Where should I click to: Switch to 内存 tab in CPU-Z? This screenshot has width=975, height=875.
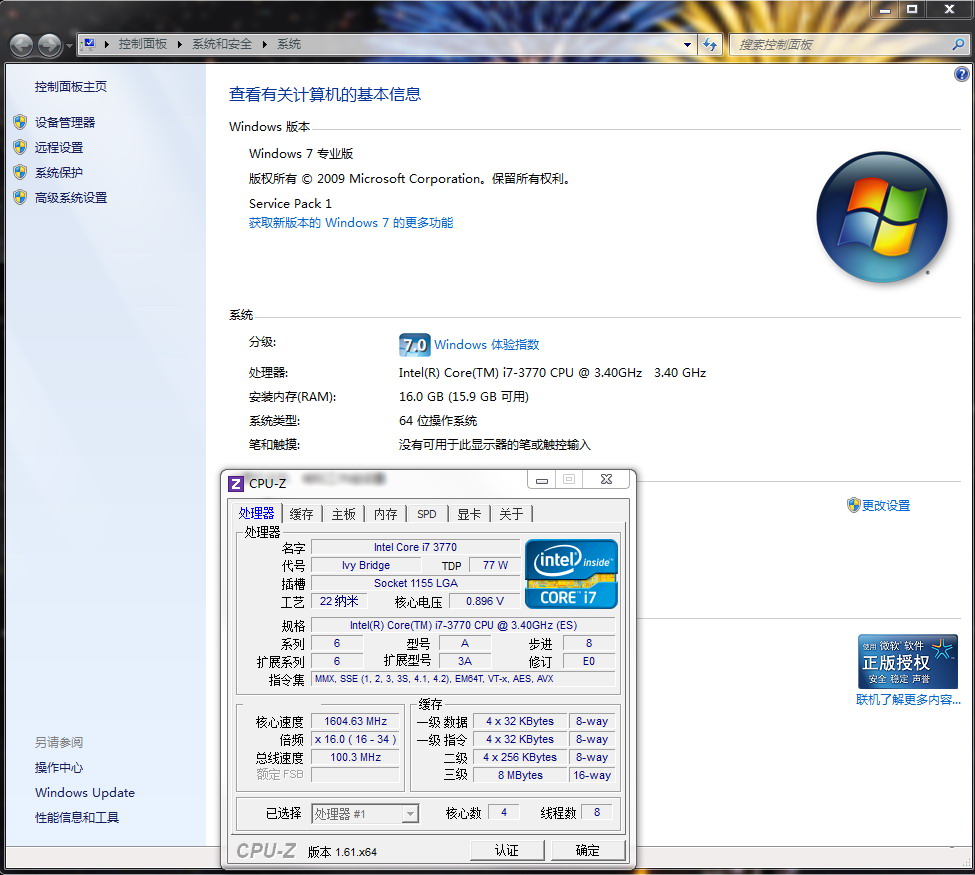(386, 514)
